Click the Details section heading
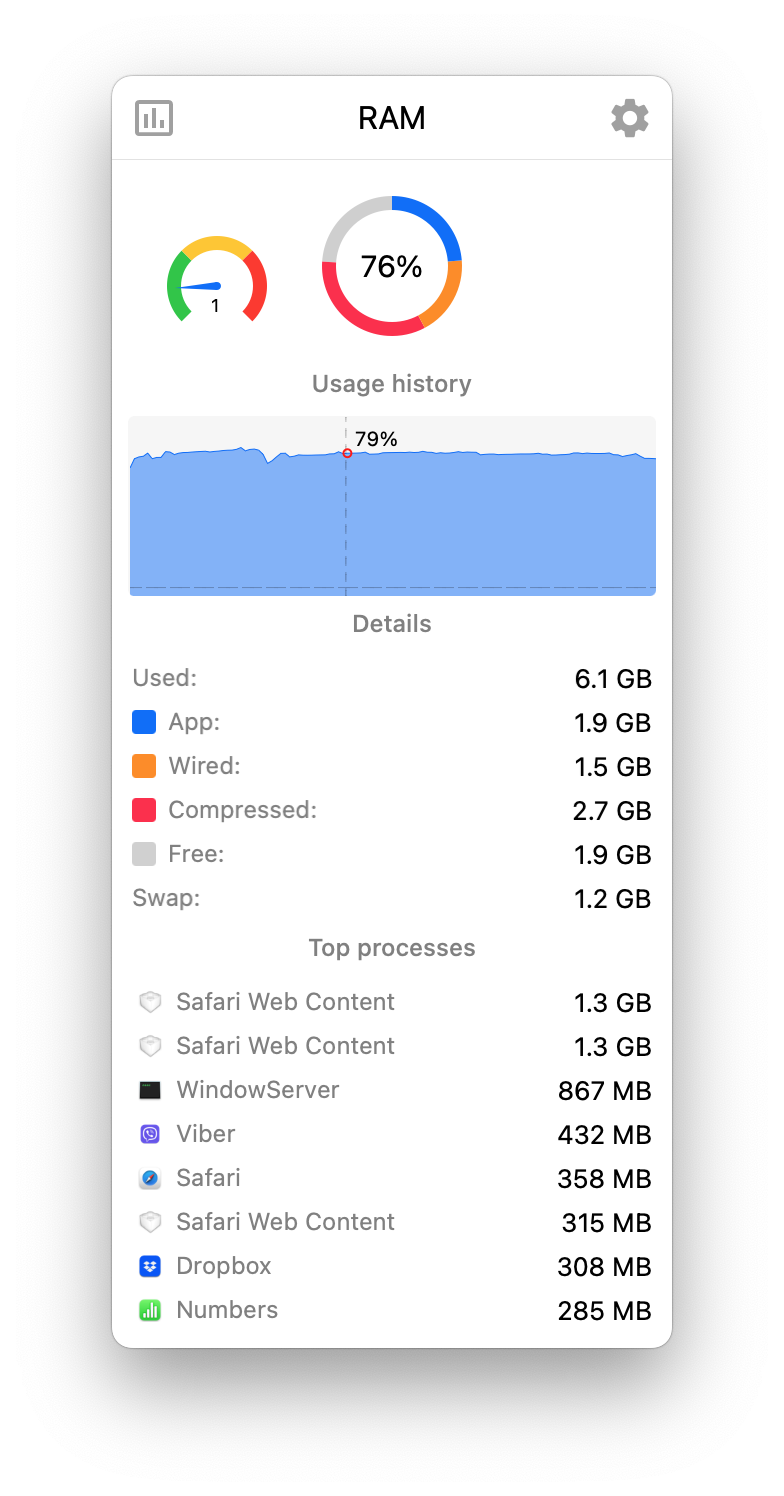Image resolution: width=784 pixels, height=1496 pixels. 392,624
